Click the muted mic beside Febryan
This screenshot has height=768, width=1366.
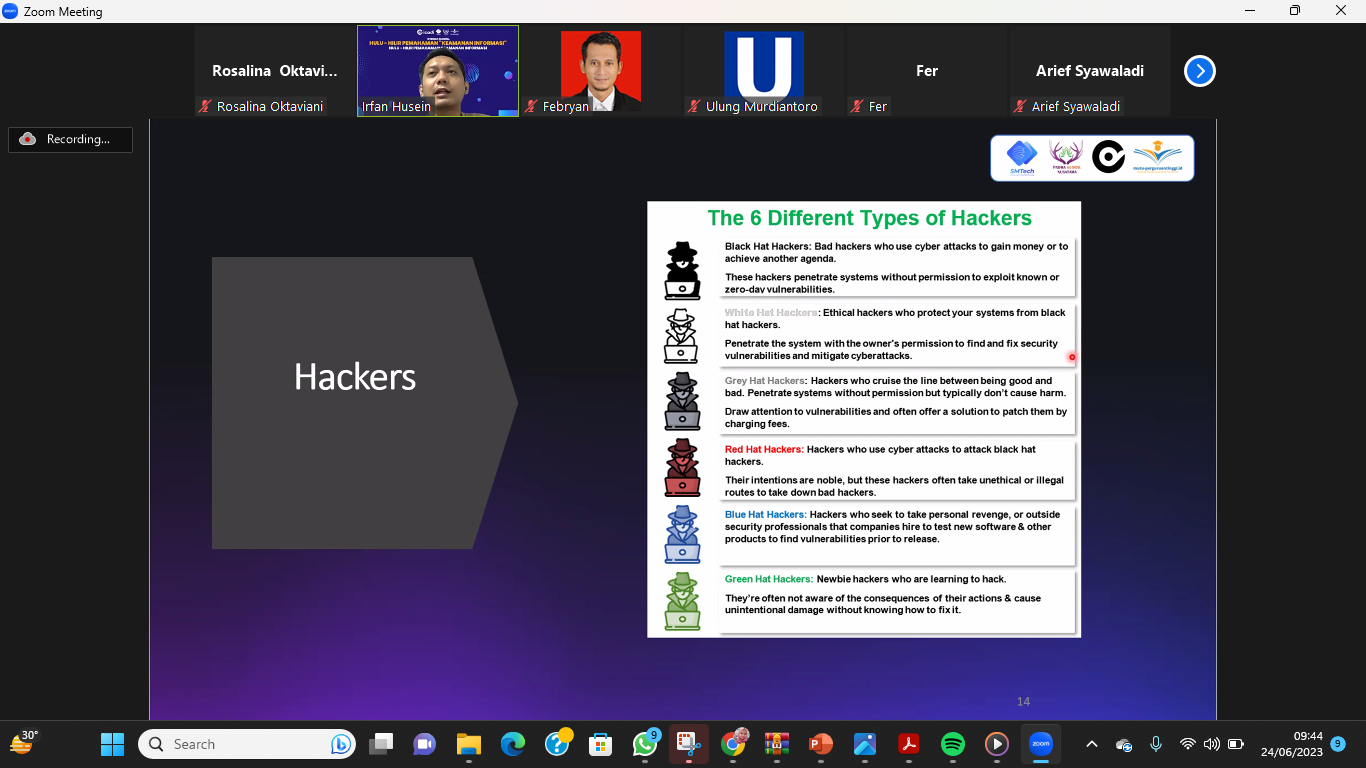pyautogui.click(x=531, y=106)
